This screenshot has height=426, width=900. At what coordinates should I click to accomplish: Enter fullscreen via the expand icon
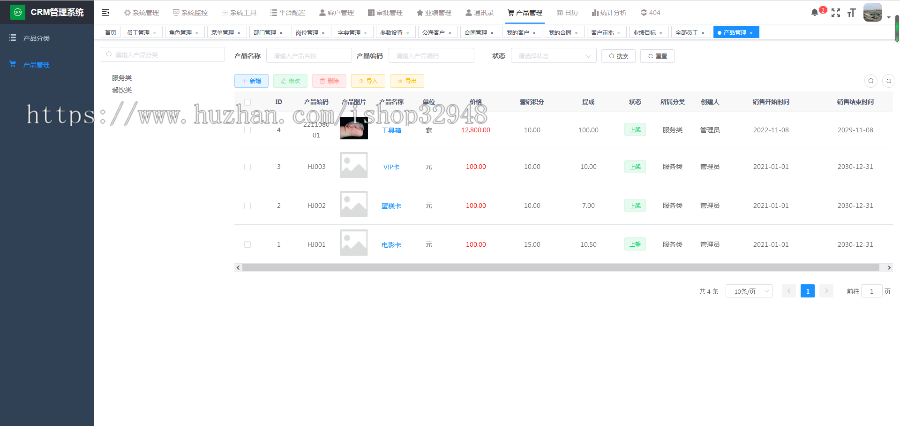835,12
